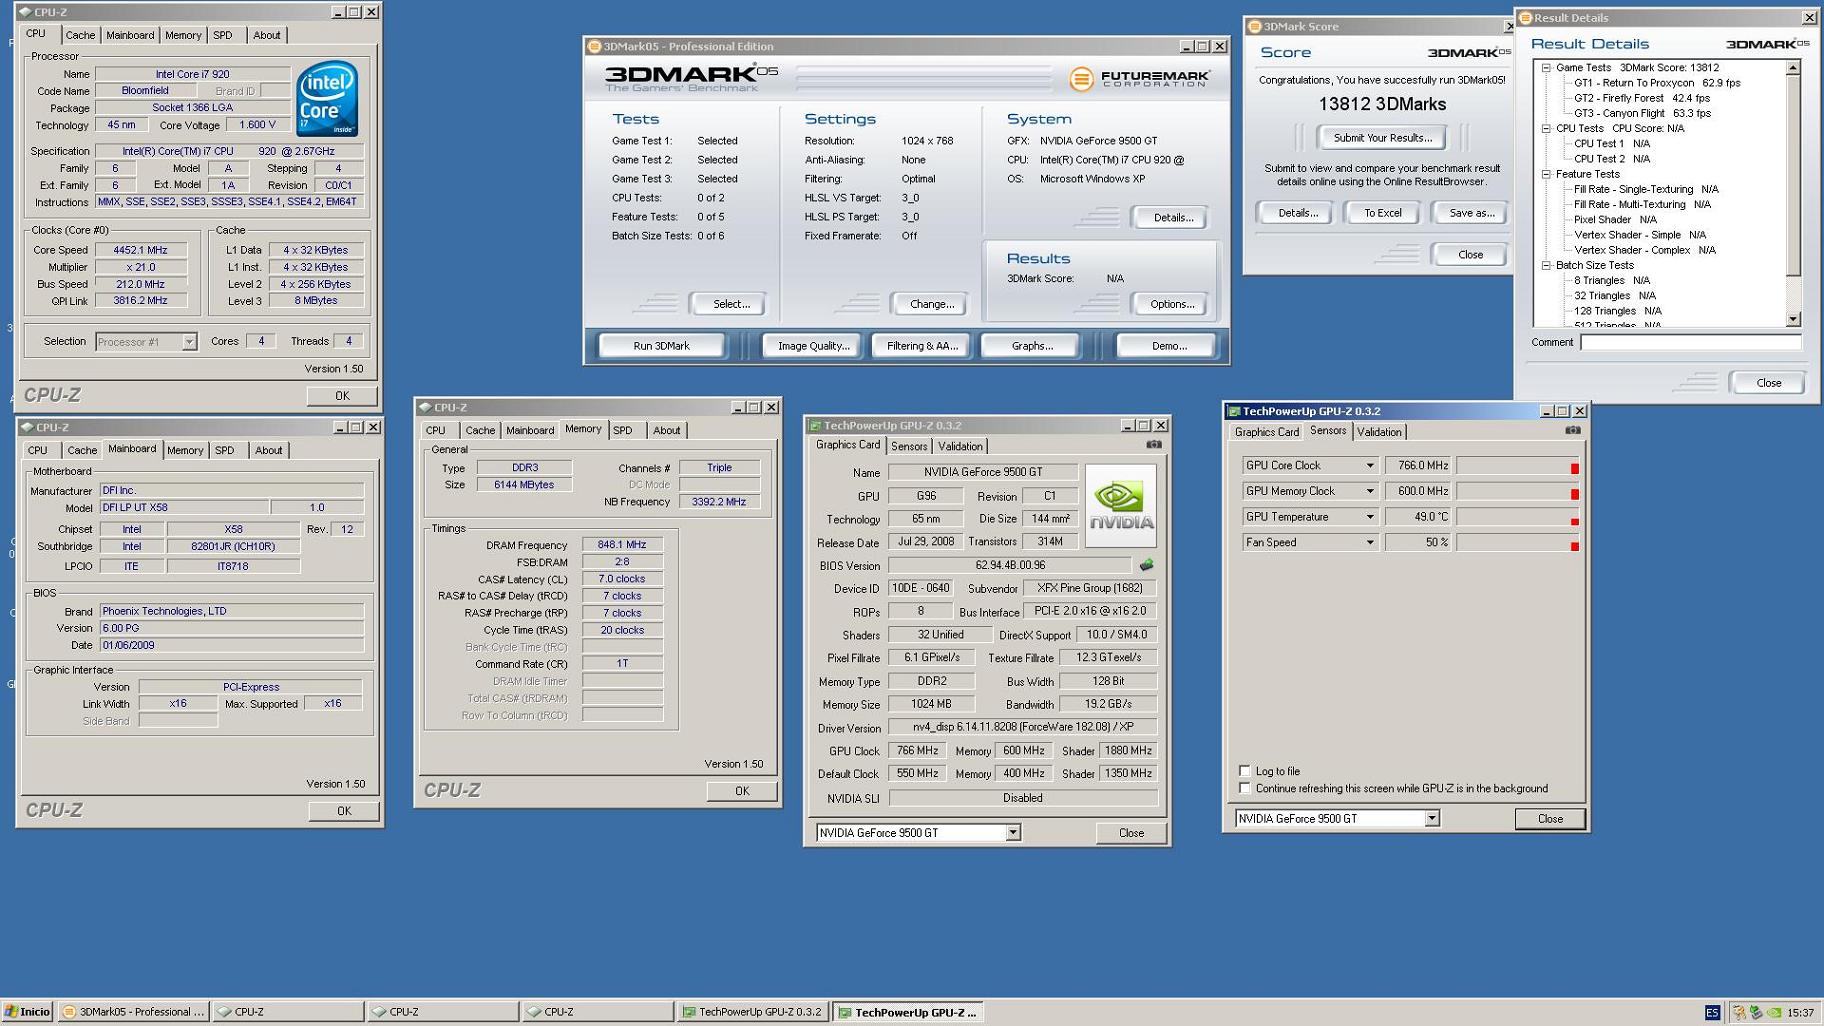Open the Graphics Card tab in GPU-Z Sensors window
This screenshot has height=1026, width=1824.
tap(1266, 432)
